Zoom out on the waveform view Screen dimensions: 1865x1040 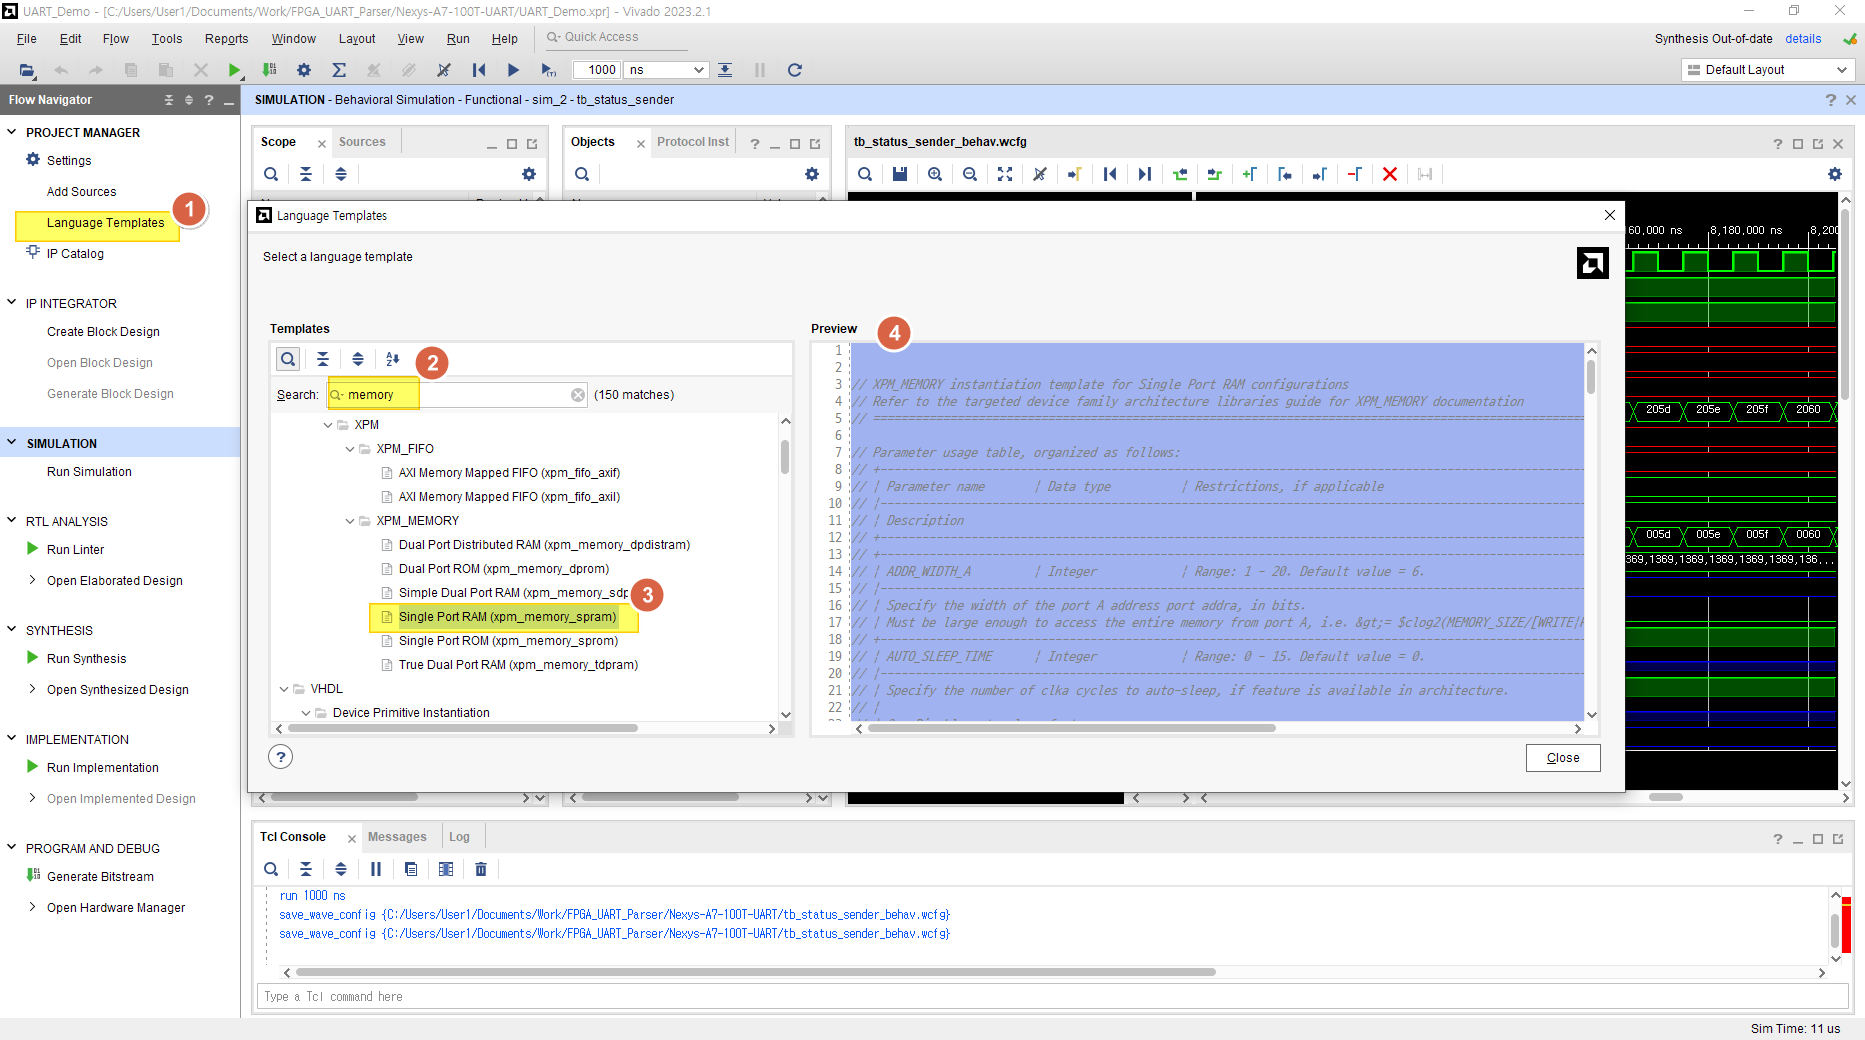click(970, 174)
